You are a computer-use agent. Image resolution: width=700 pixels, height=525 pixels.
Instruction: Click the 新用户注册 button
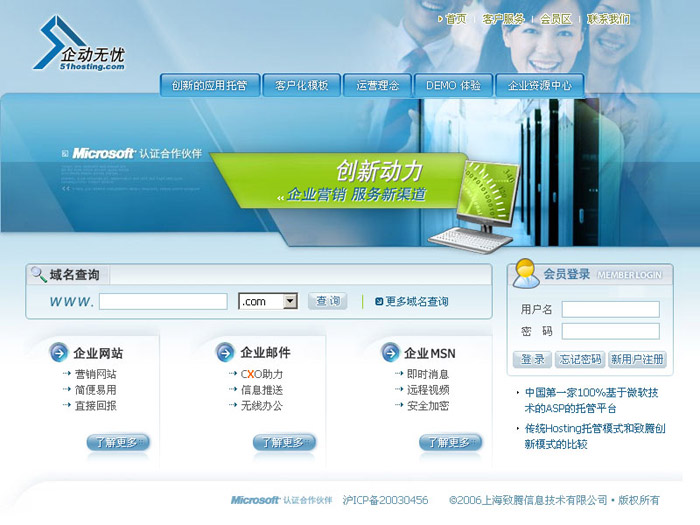coord(637,359)
